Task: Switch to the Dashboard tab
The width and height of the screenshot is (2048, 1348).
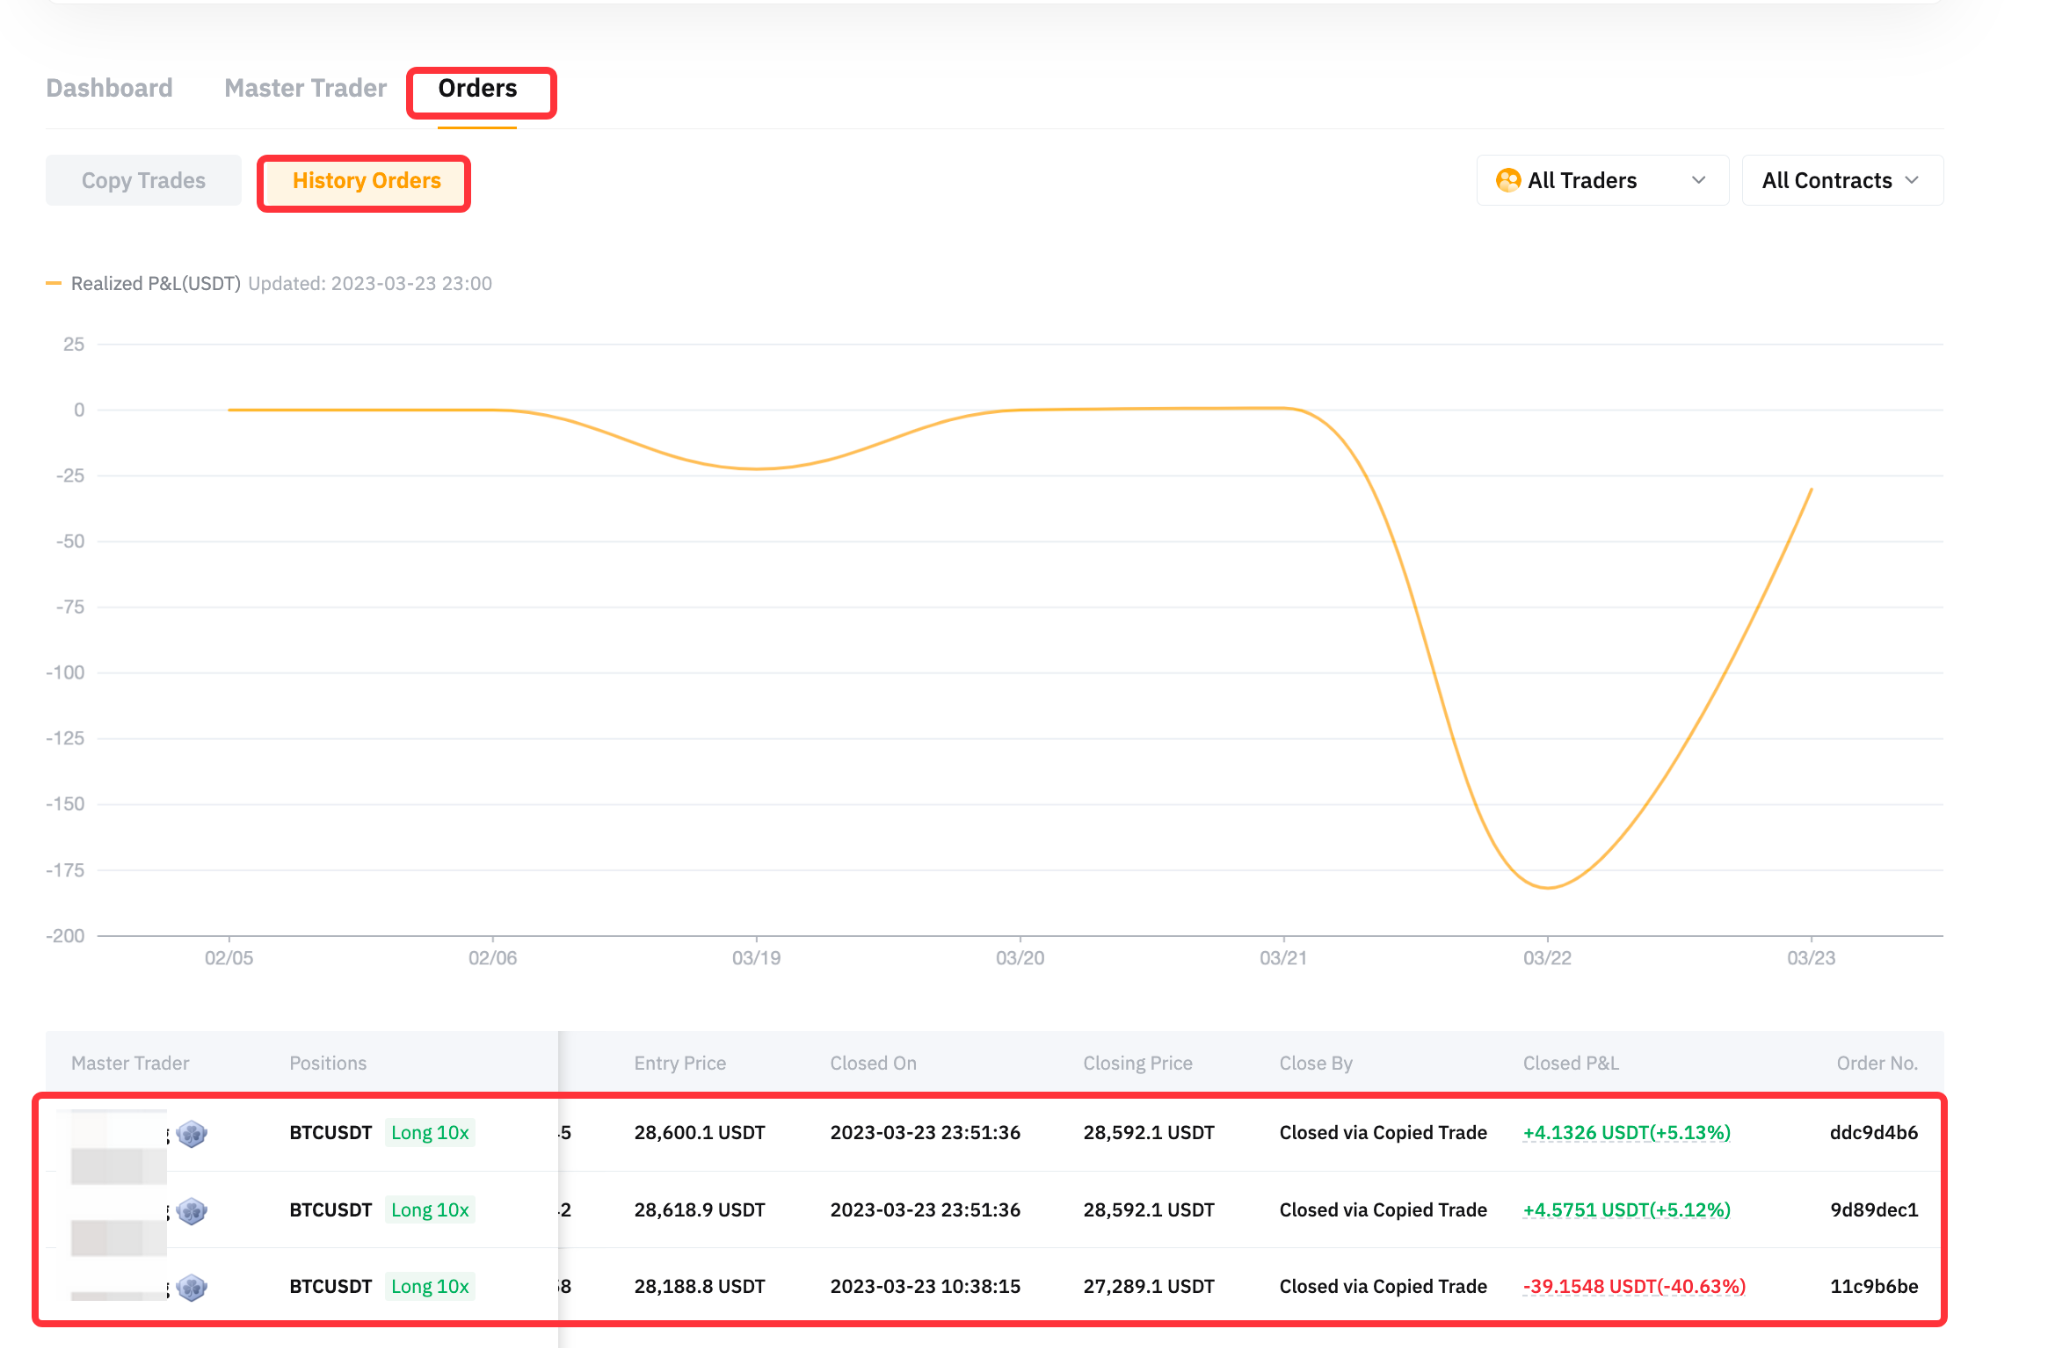Action: click(109, 88)
